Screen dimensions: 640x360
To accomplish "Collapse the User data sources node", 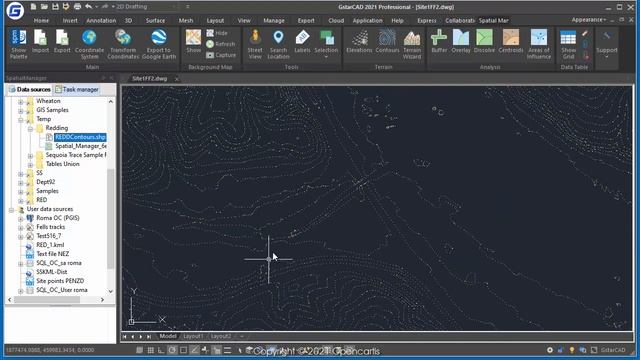I will [11, 209].
